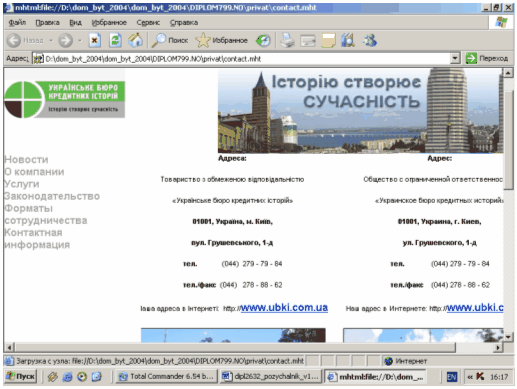Click the Messenger people icon in toolbar
This screenshot has width=517, height=389.
click(370, 40)
